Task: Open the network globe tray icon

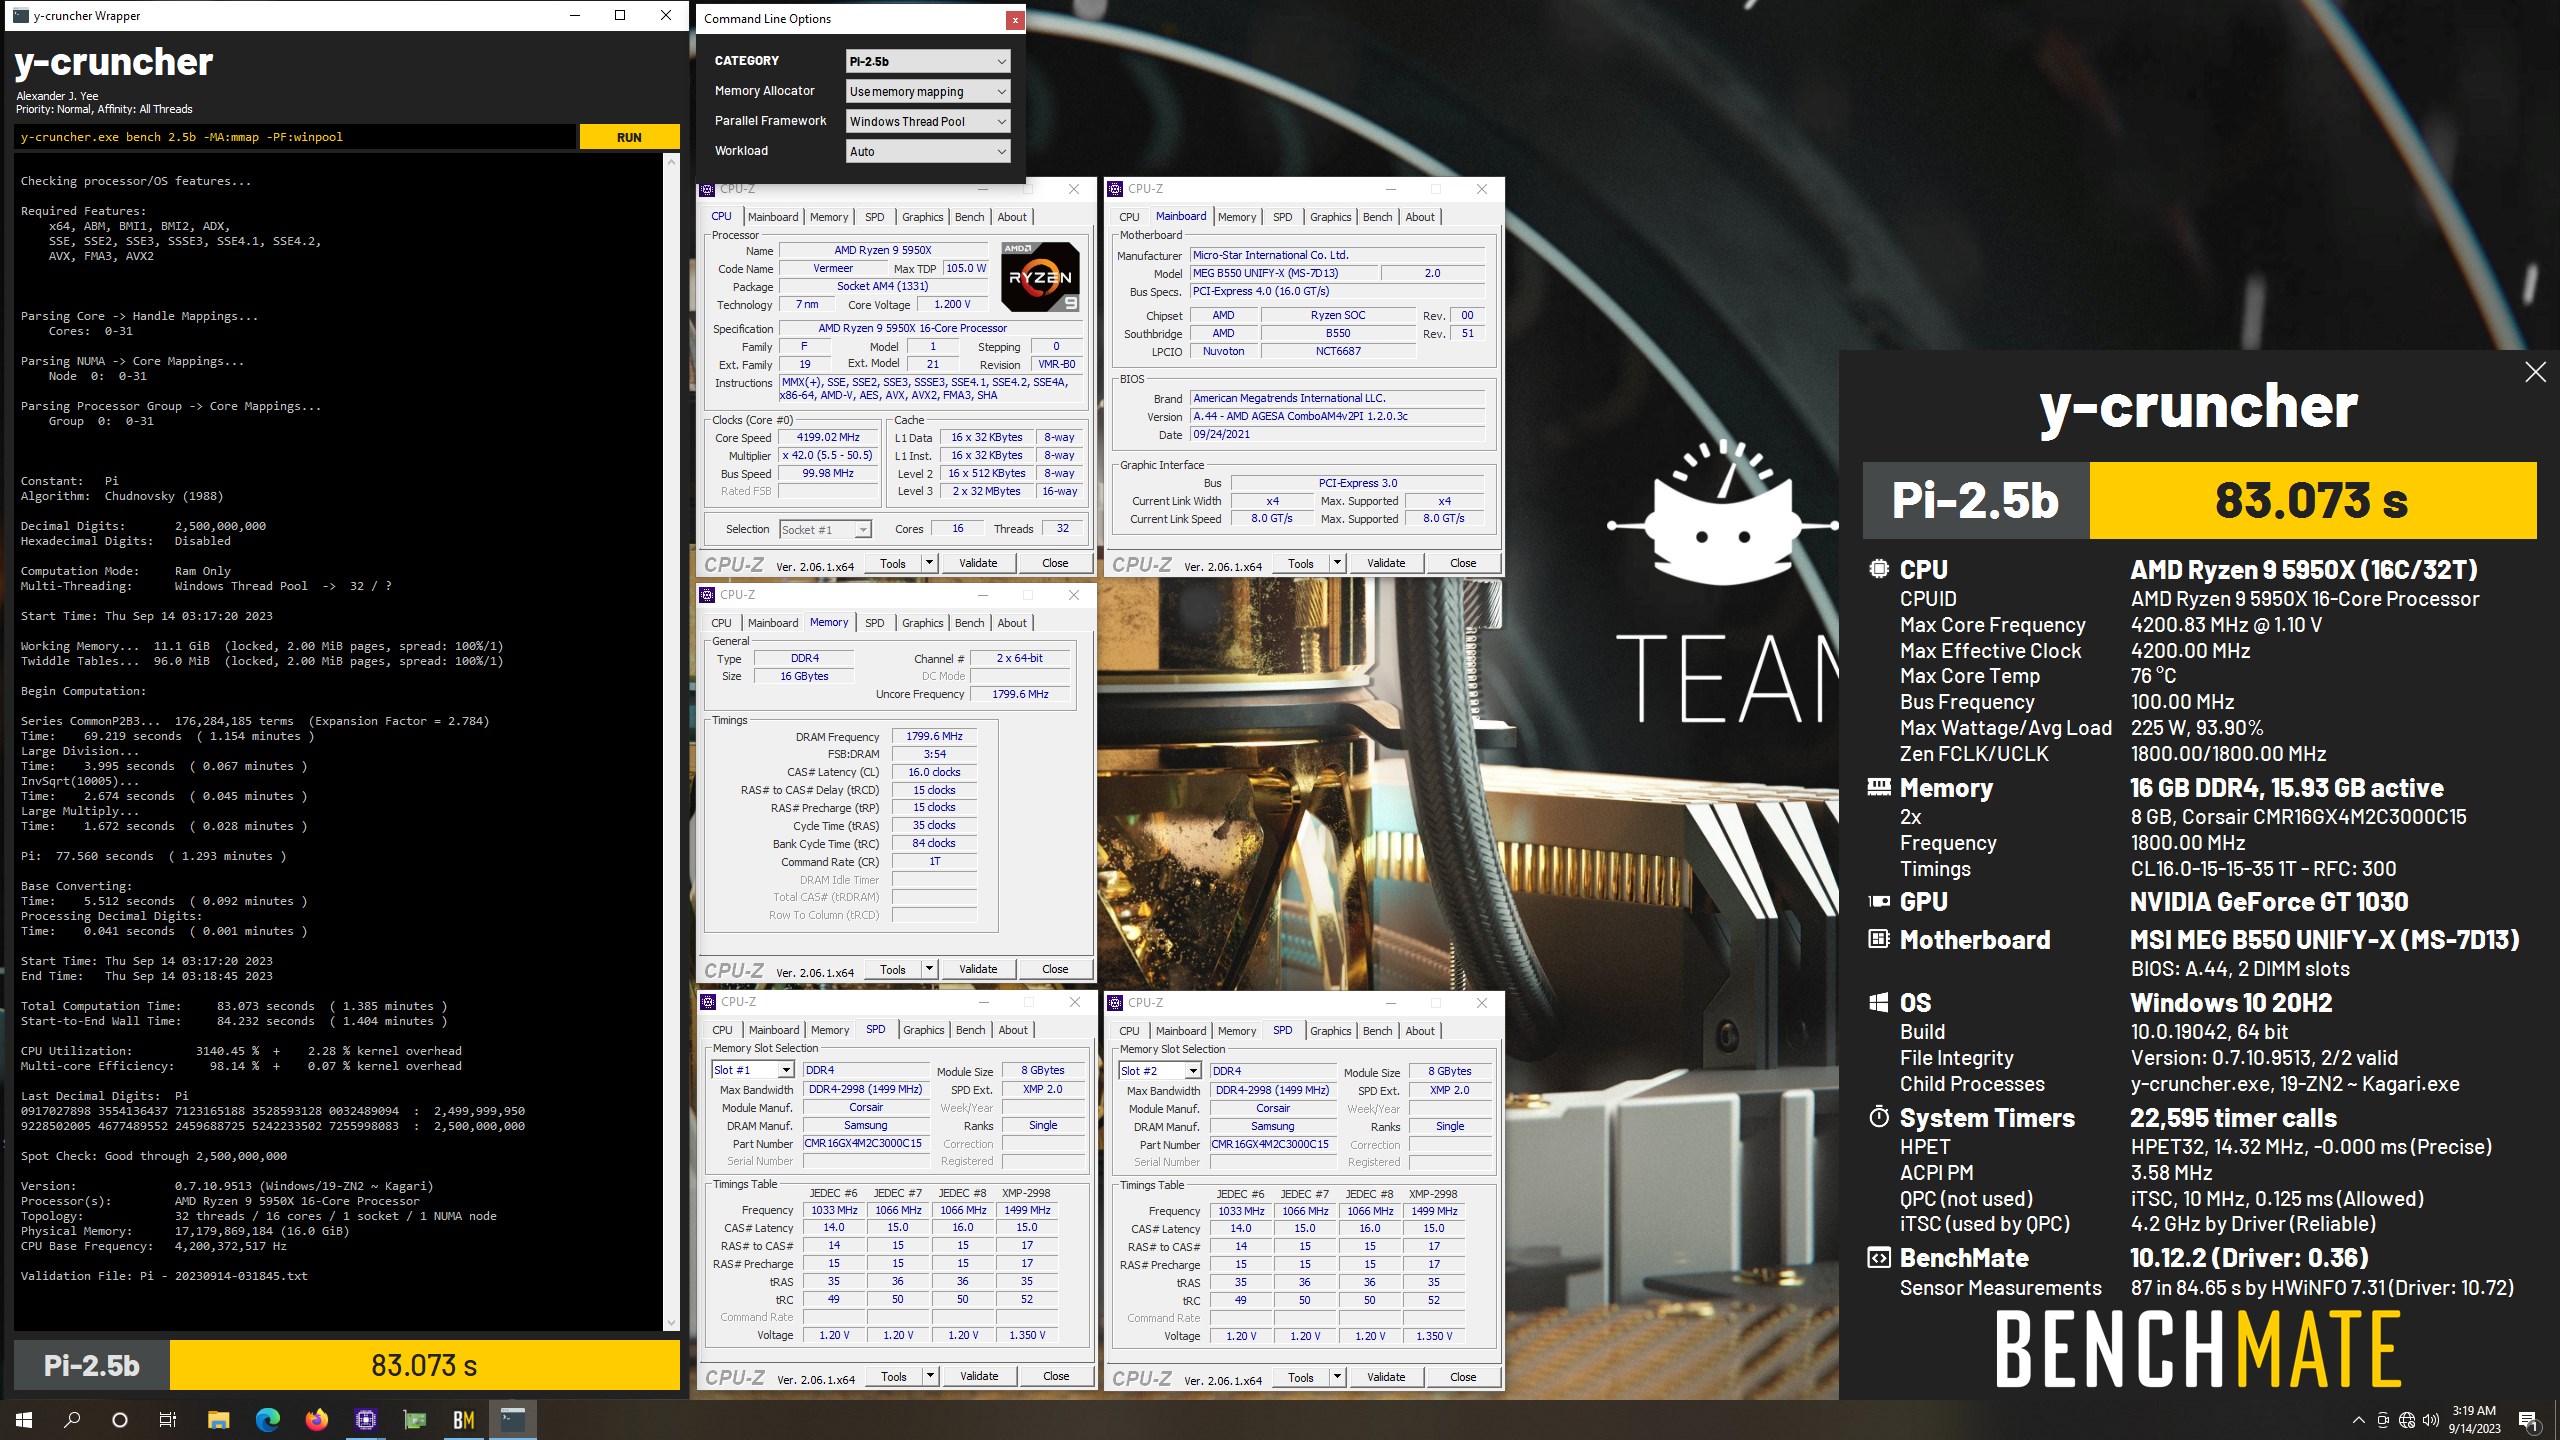Action: coord(2407,1420)
